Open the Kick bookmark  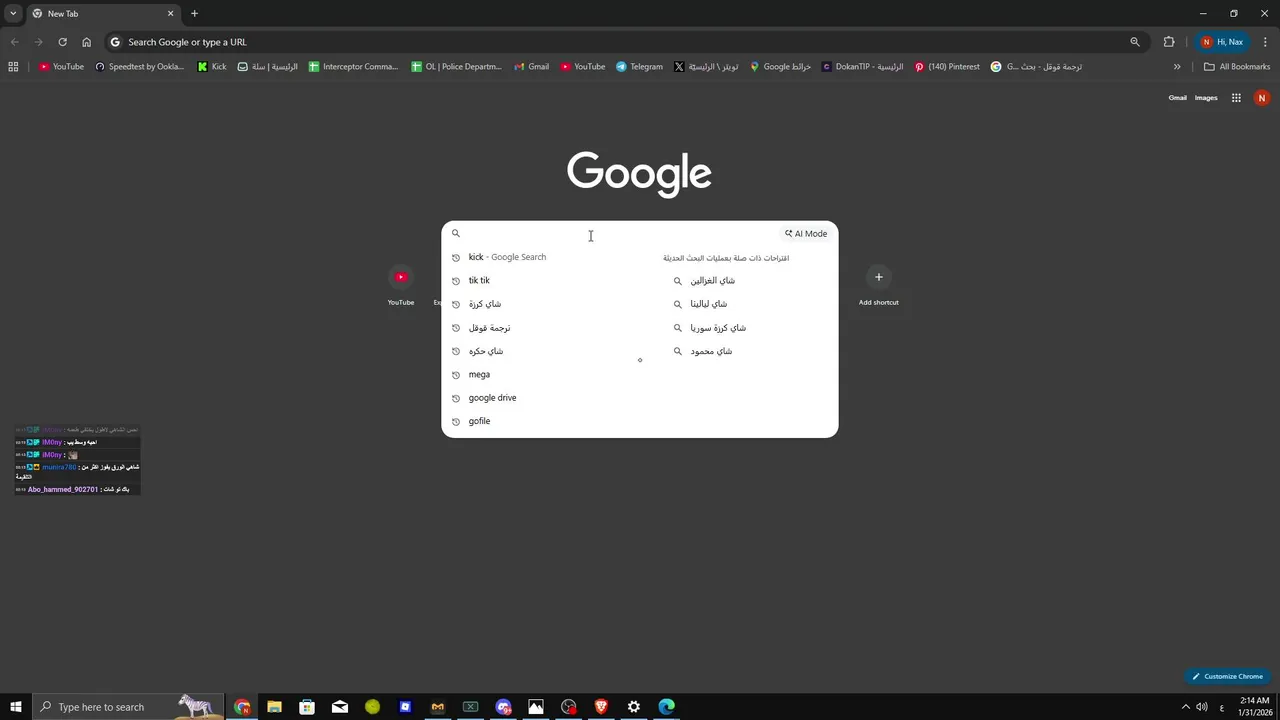(x=212, y=67)
